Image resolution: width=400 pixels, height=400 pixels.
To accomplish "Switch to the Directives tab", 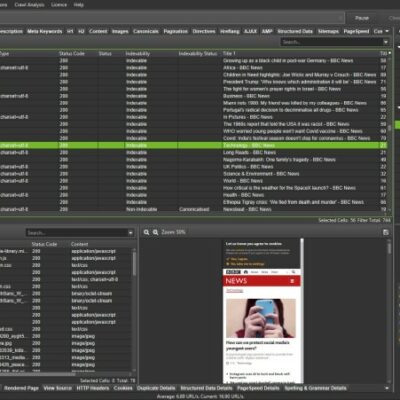I will tap(204, 31).
